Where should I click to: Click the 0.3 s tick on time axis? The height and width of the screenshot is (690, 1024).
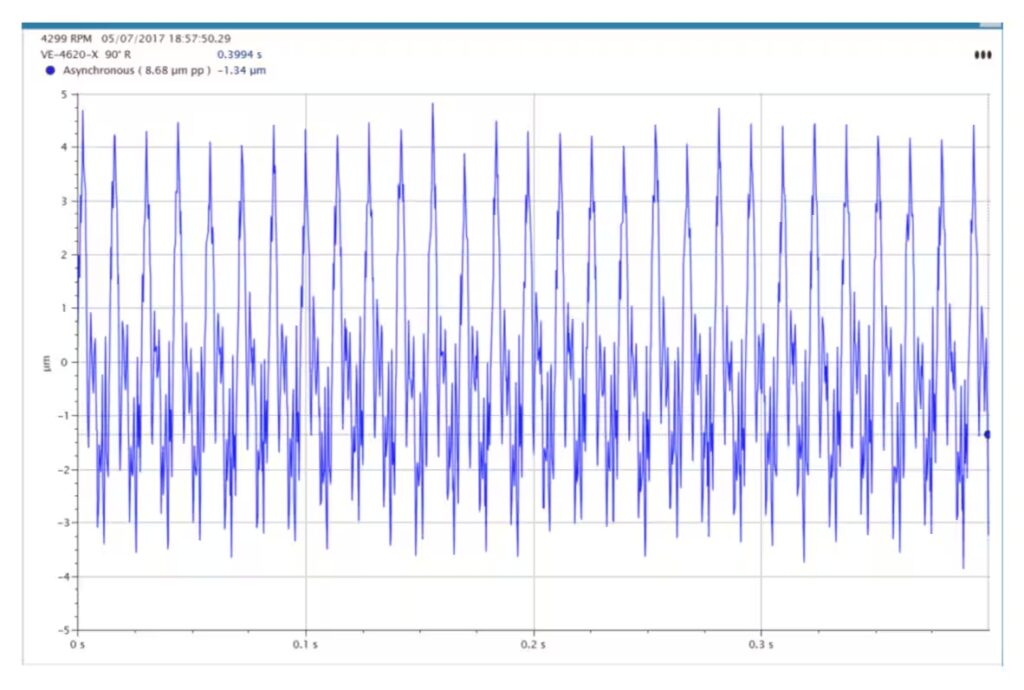coord(761,644)
